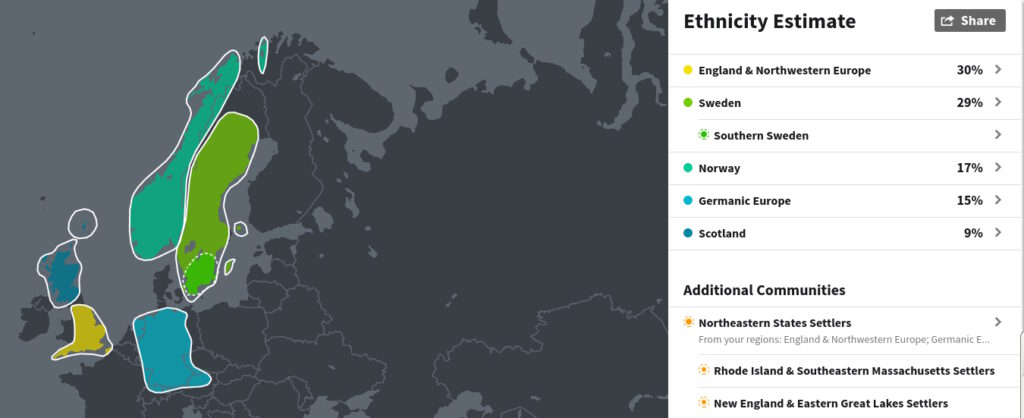Open Northeastern States Settlers chevron

tap(998, 323)
